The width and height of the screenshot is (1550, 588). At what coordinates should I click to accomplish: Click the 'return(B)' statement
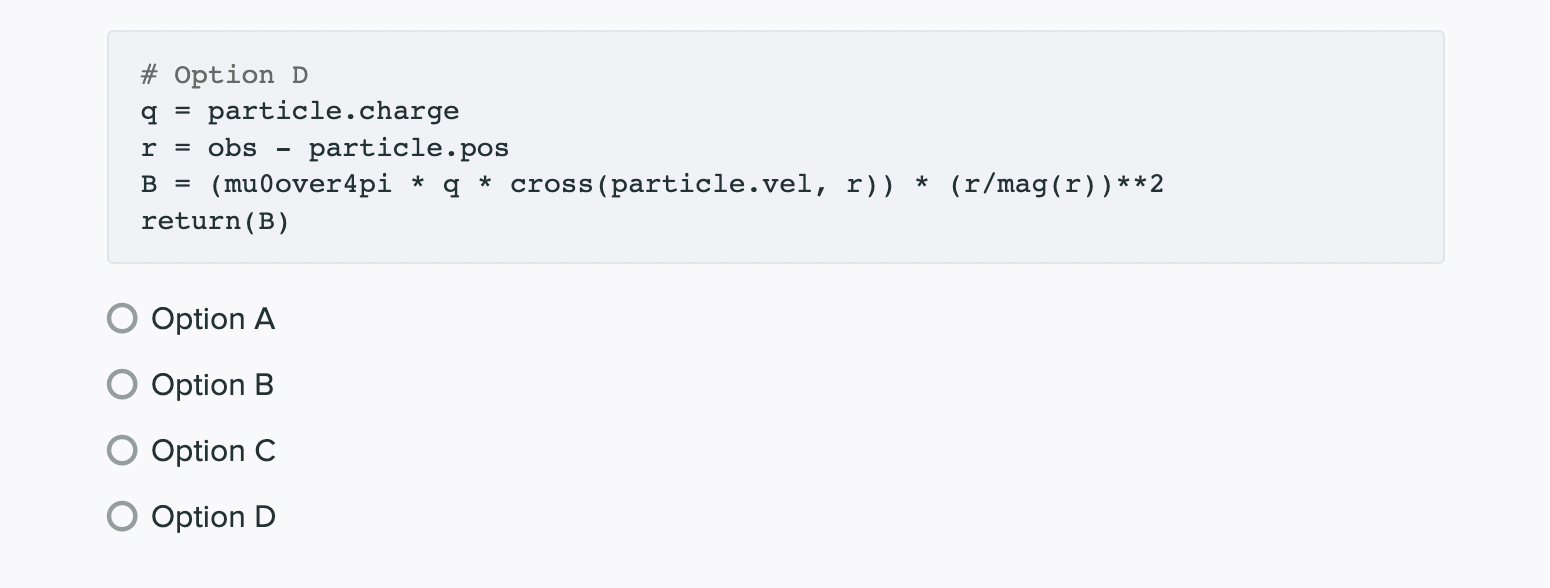coord(215,220)
